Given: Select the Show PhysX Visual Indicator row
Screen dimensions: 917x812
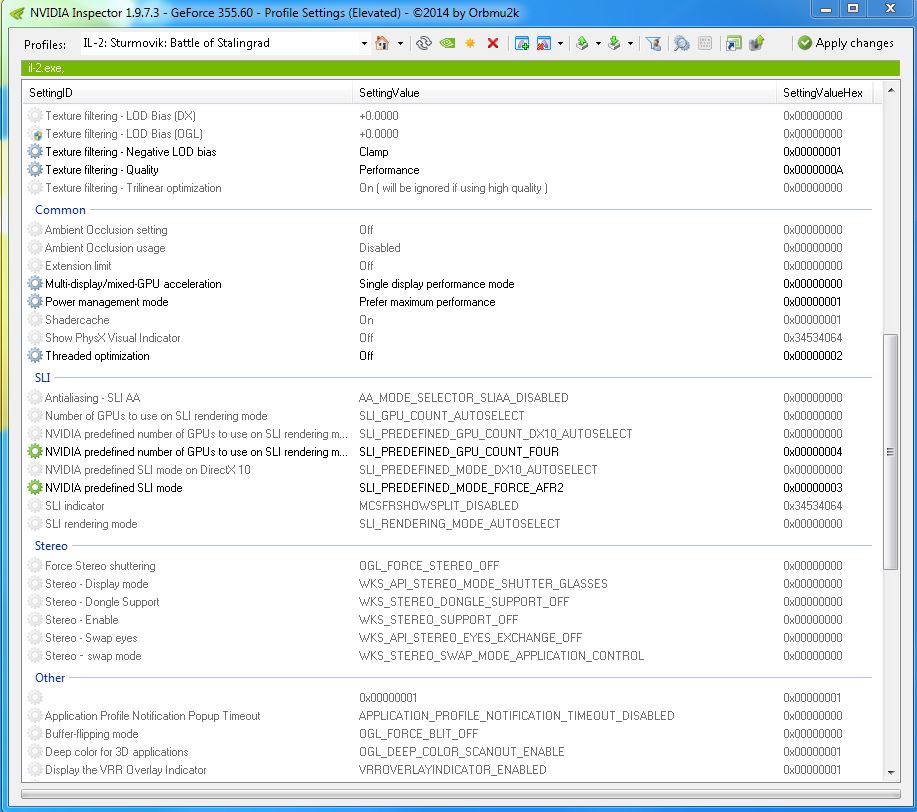Looking at the screenshot, I should click(x=450, y=338).
